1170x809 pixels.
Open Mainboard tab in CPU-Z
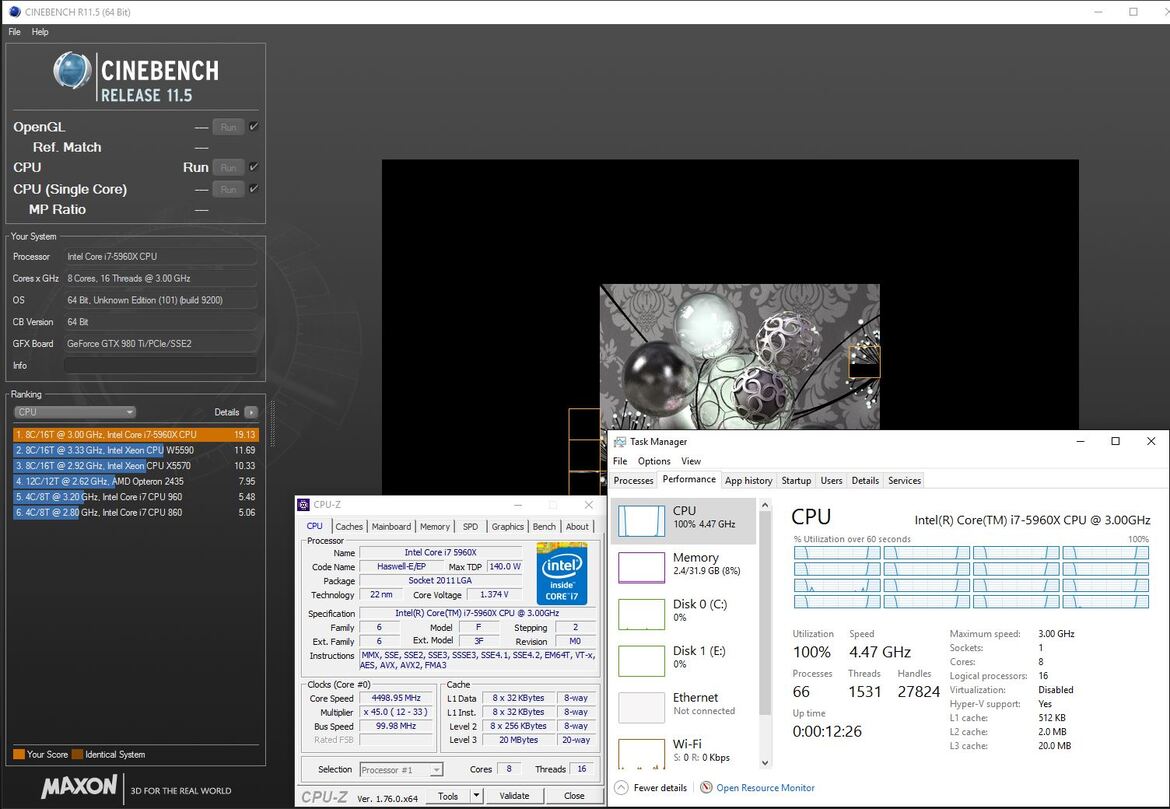point(391,526)
